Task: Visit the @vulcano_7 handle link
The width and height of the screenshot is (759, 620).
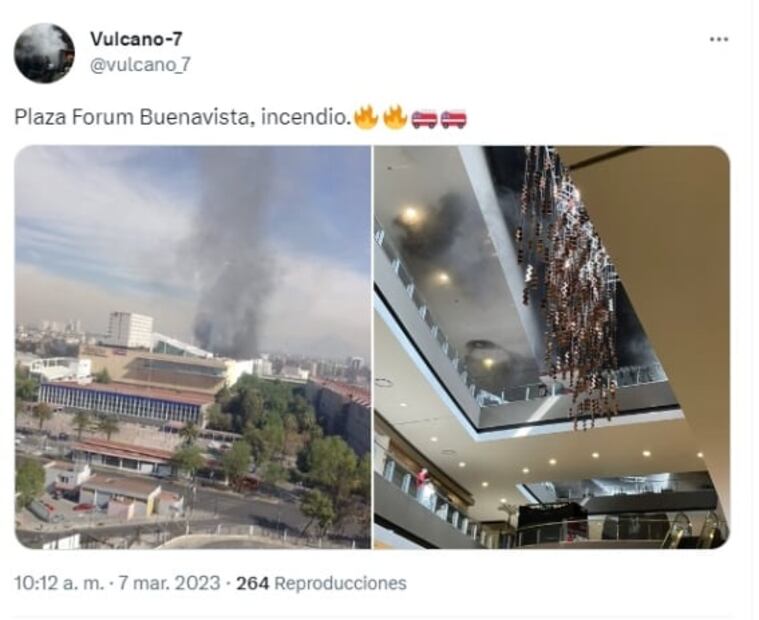Action: 140,64
